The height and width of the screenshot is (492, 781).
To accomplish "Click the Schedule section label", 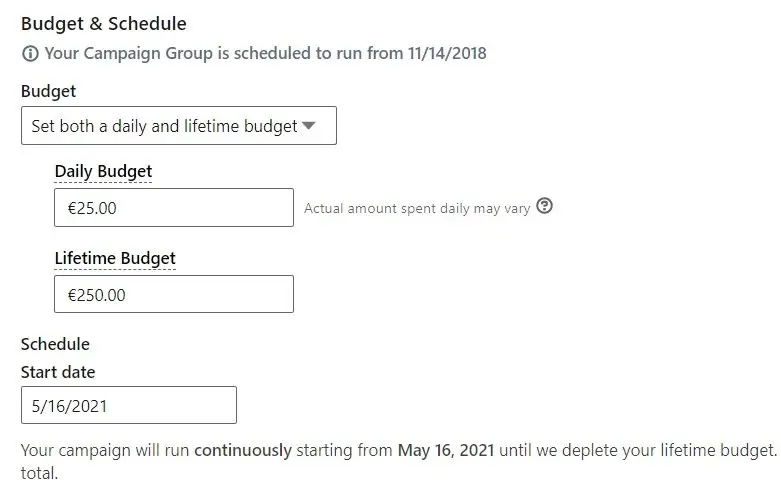I will (55, 344).
